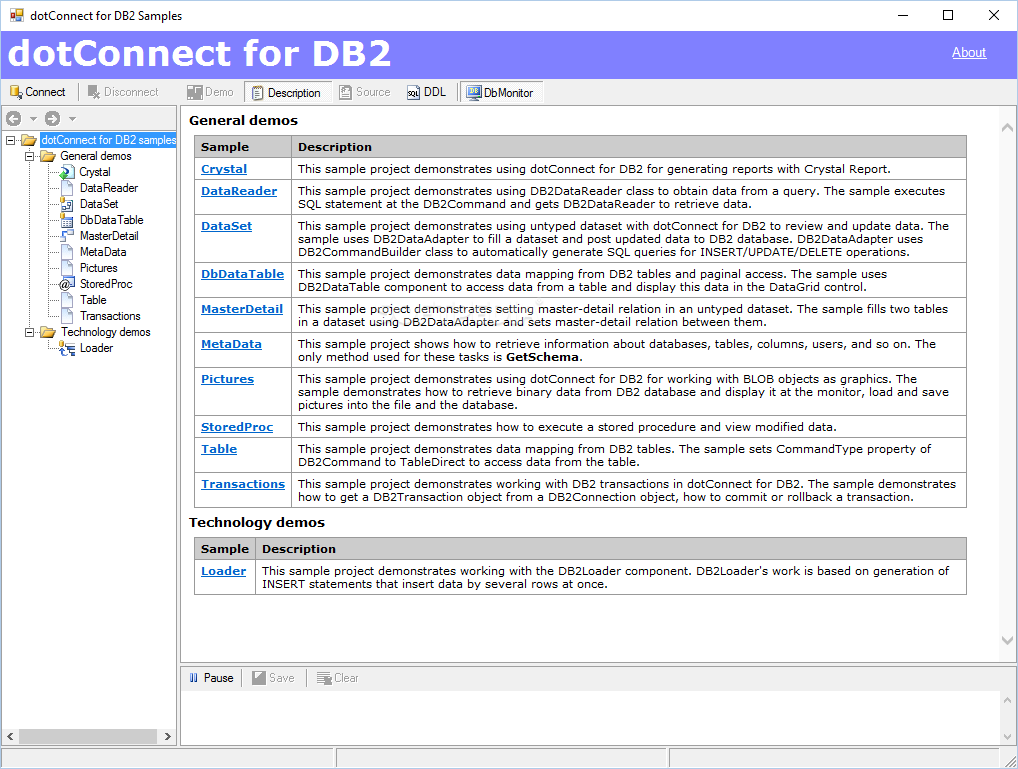Open the forward history dropdown arrow

tap(72, 119)
